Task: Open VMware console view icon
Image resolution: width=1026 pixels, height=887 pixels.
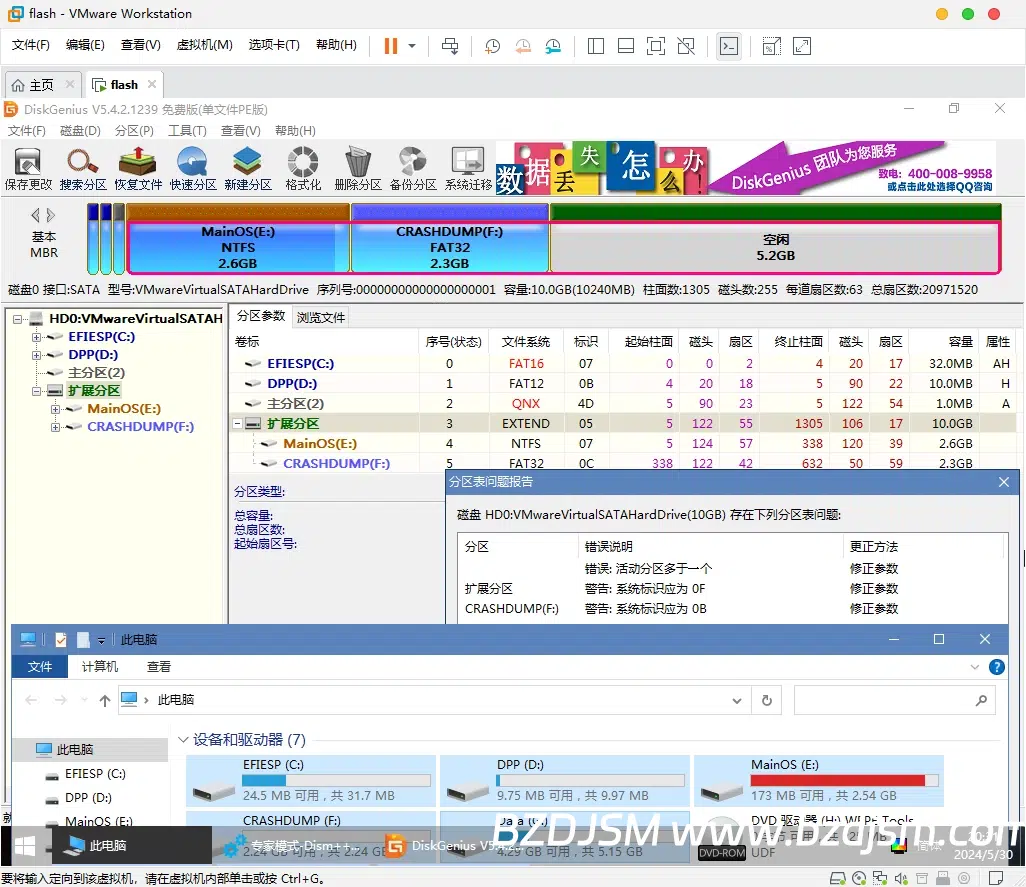Action: coord(729,46)
